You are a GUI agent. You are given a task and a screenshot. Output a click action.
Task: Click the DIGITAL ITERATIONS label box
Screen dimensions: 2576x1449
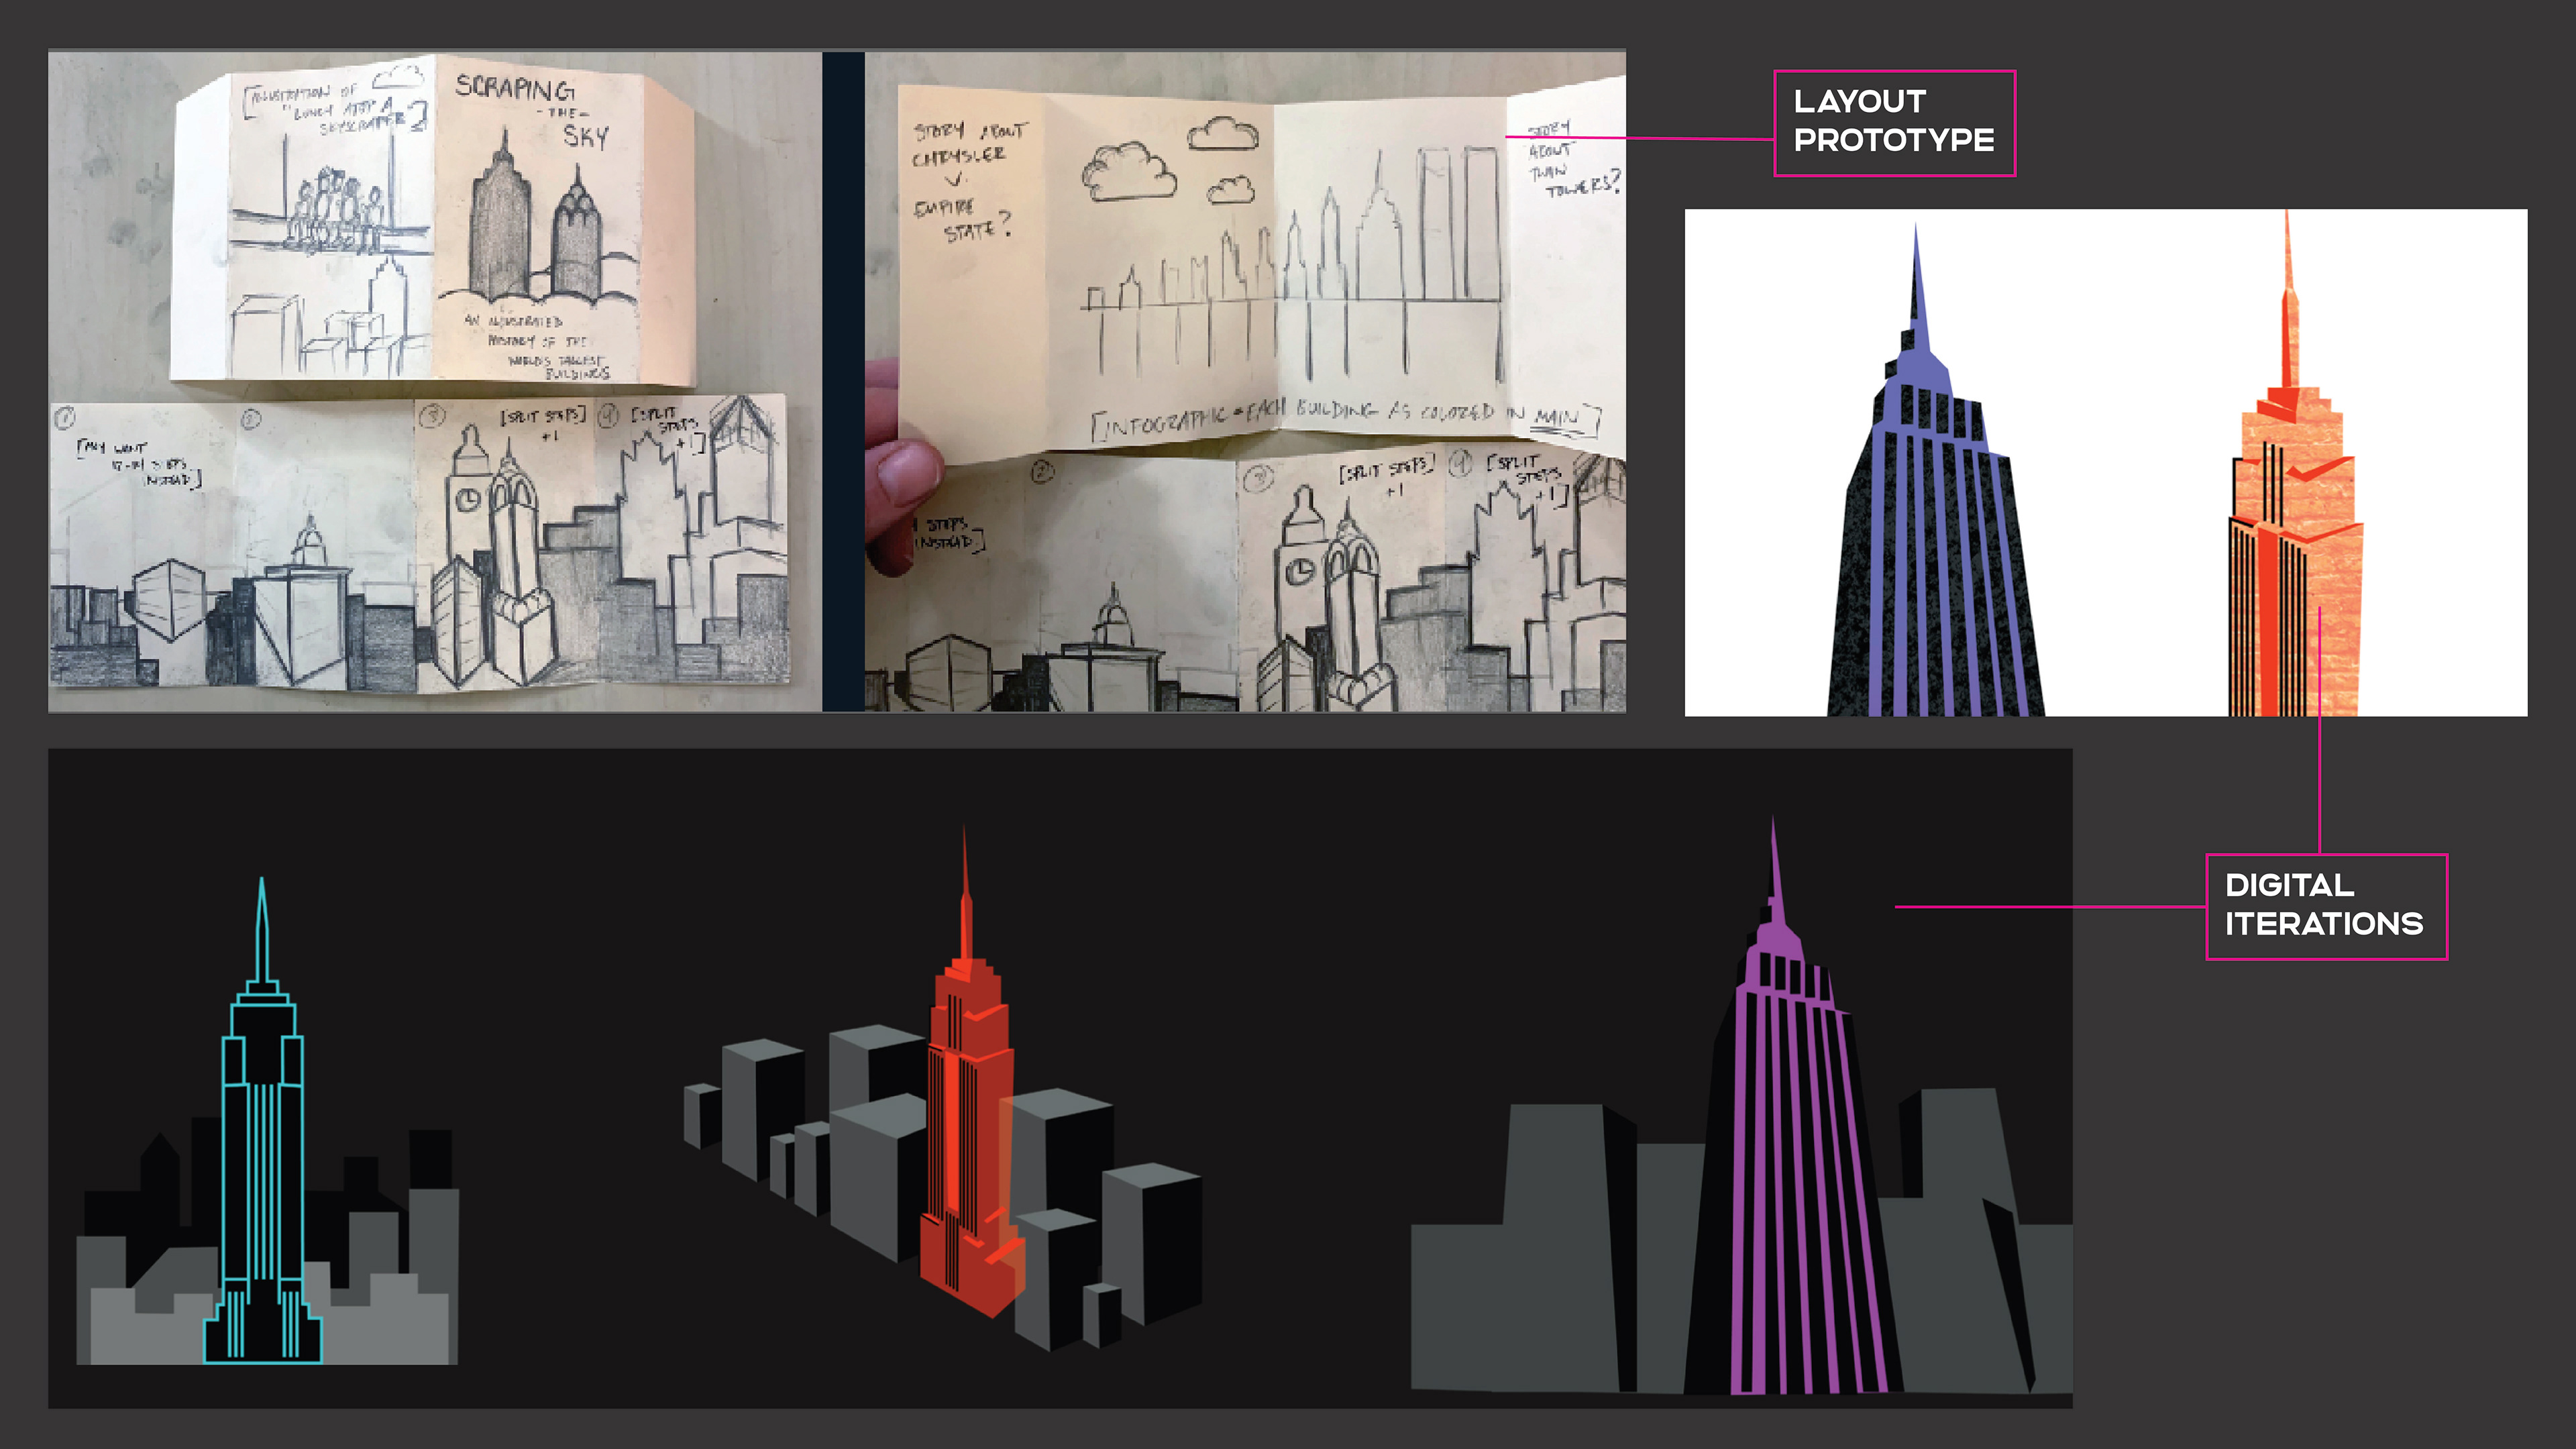click(x=2326, y=907)
